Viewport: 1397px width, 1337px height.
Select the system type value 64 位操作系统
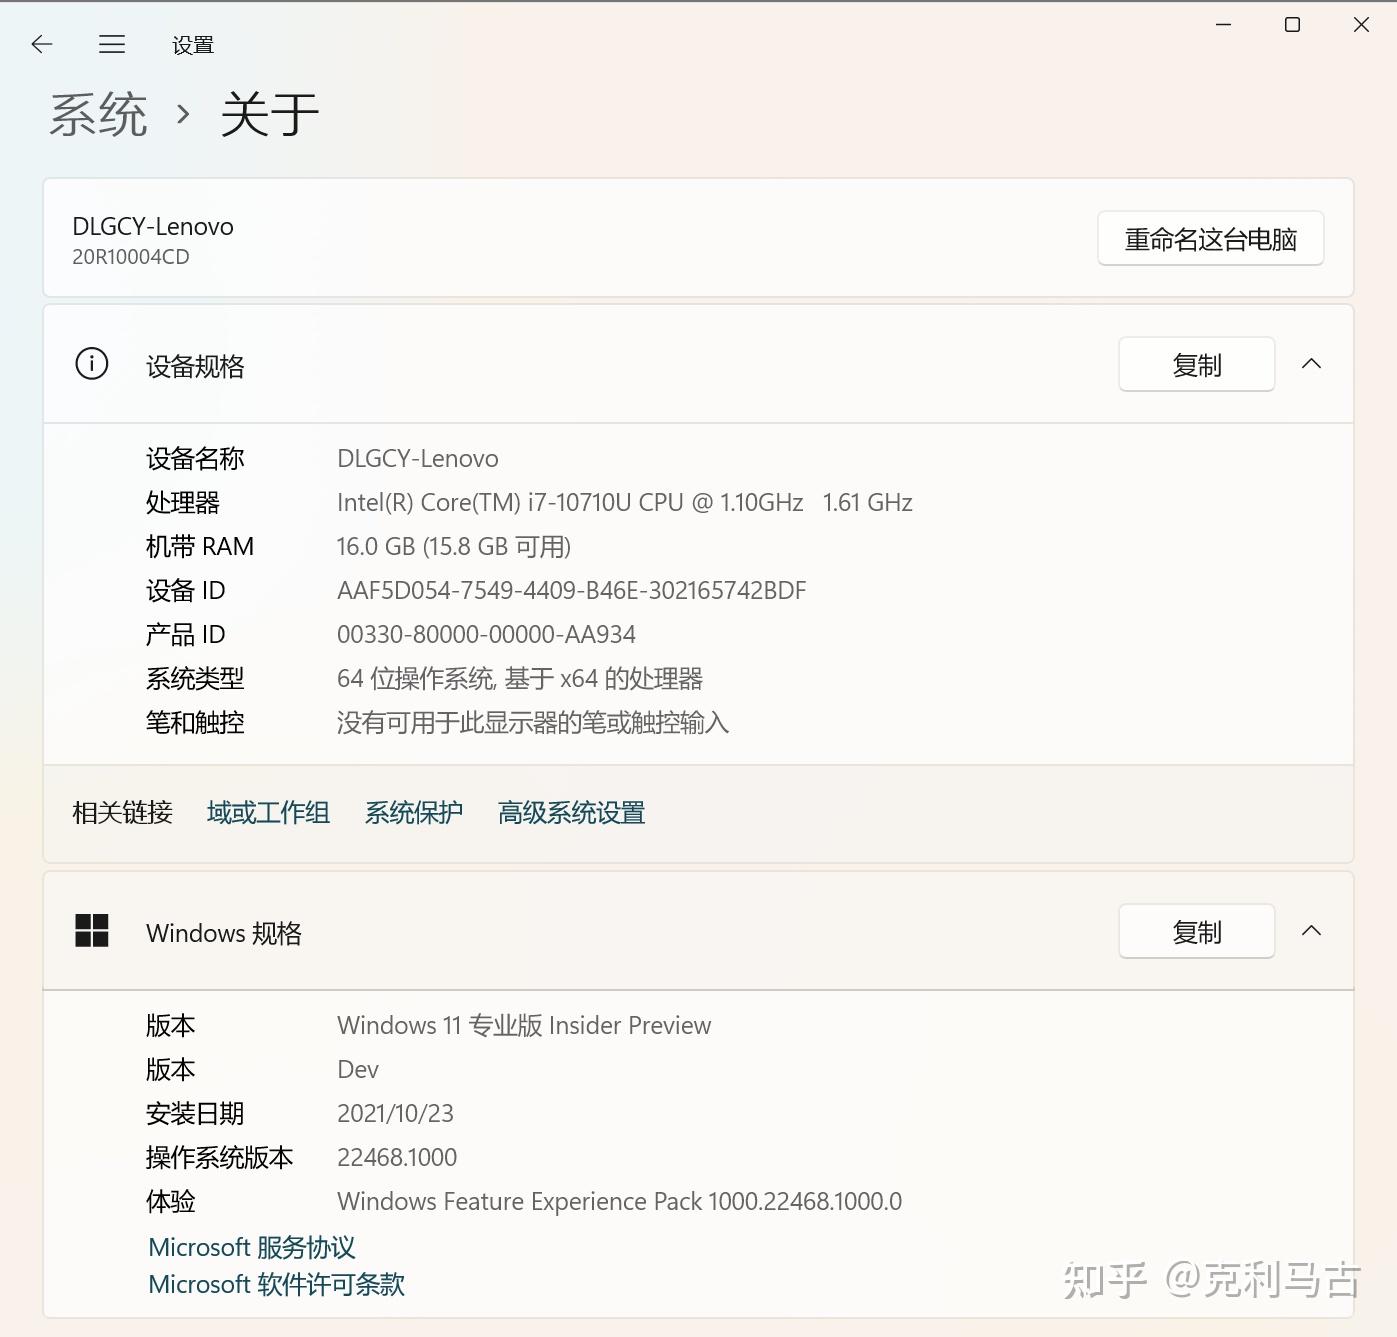520,679
